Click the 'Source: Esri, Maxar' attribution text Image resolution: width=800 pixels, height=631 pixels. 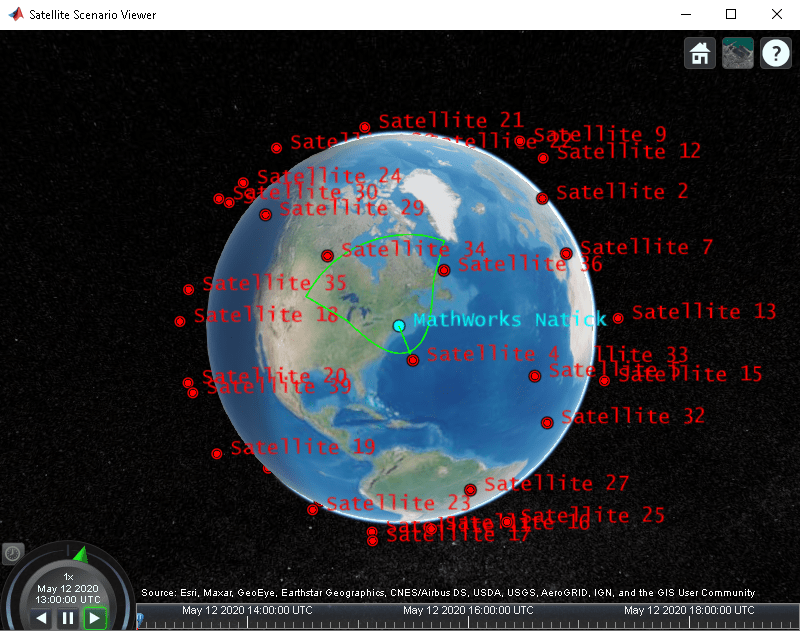pyautogui.click(x=448, y=593)
